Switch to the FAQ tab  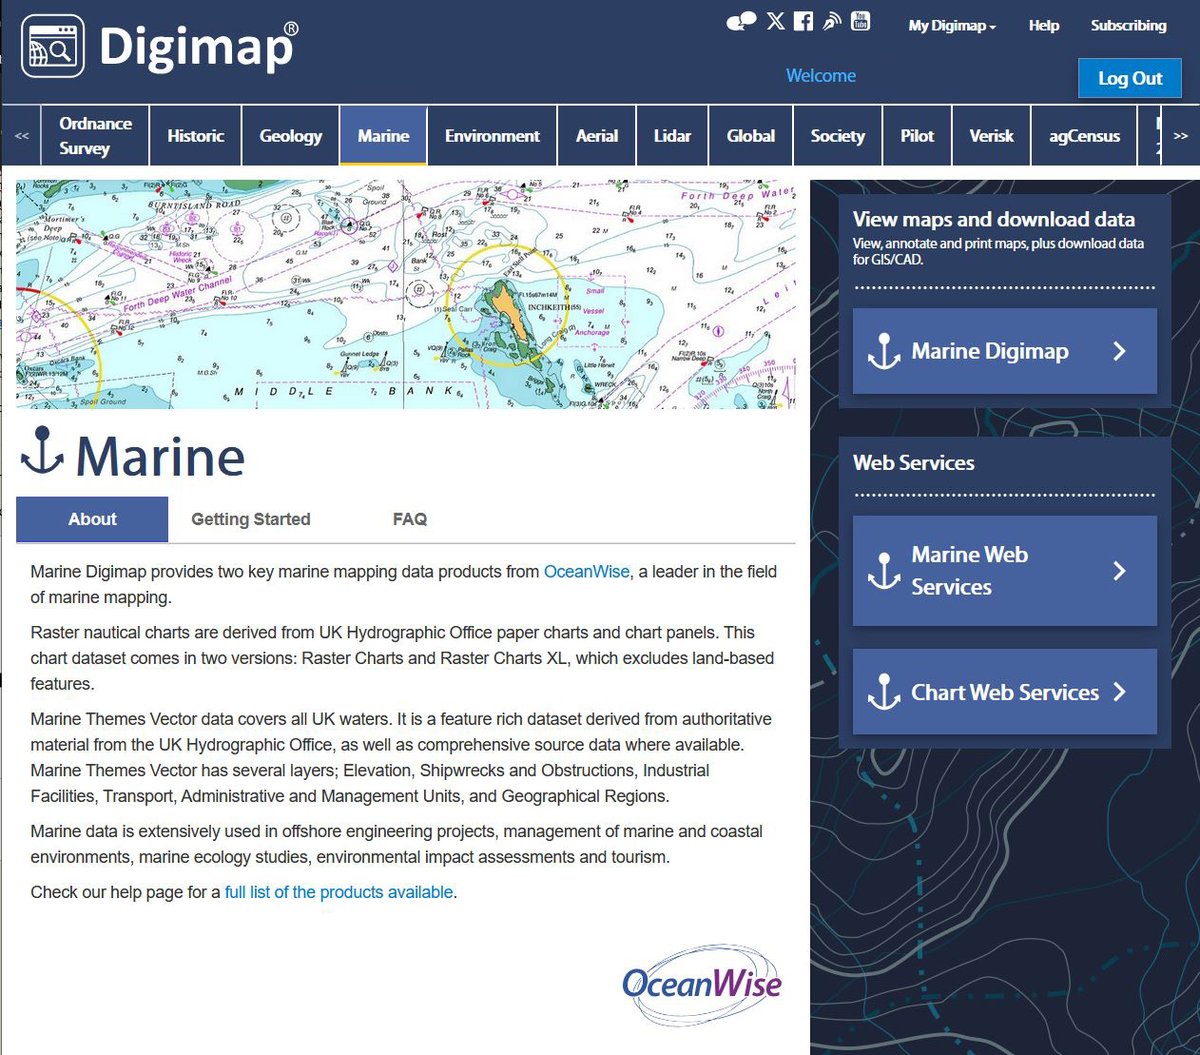(410, 519)
